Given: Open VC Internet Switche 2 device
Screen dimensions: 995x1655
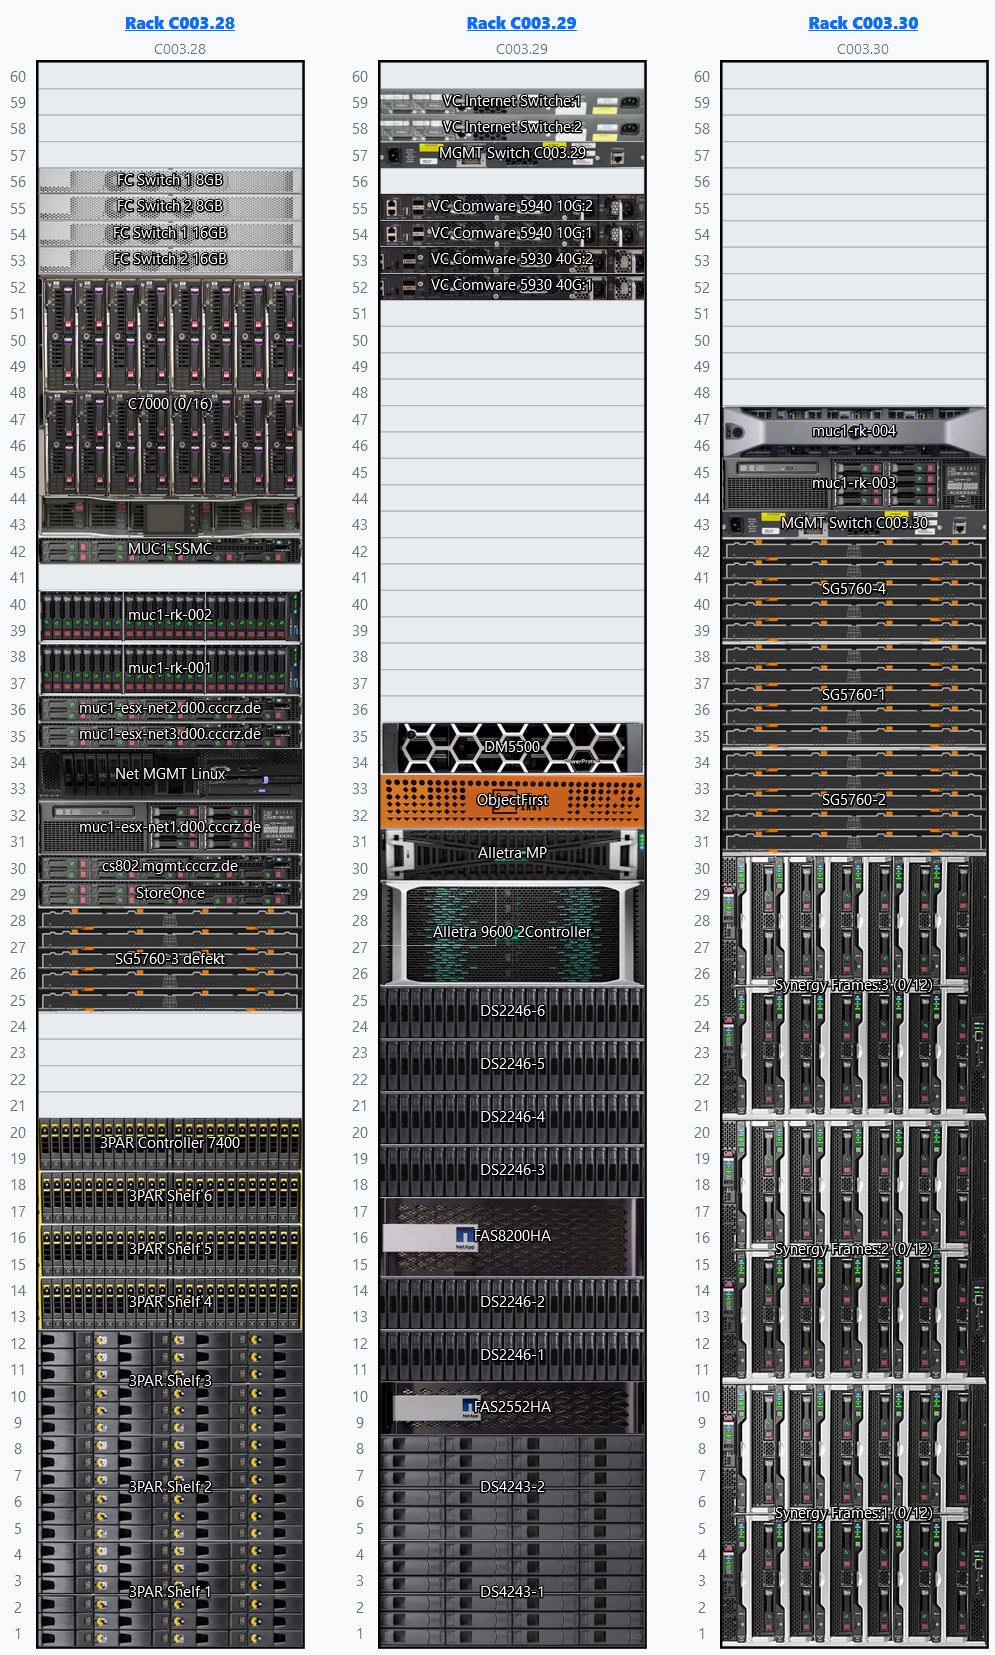Looking at the screenshot, I should [512, 128].
